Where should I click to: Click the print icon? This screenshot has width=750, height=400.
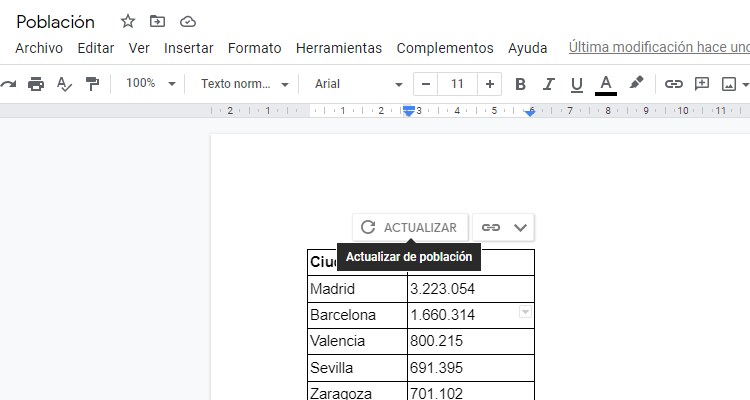tap(36, 84)
